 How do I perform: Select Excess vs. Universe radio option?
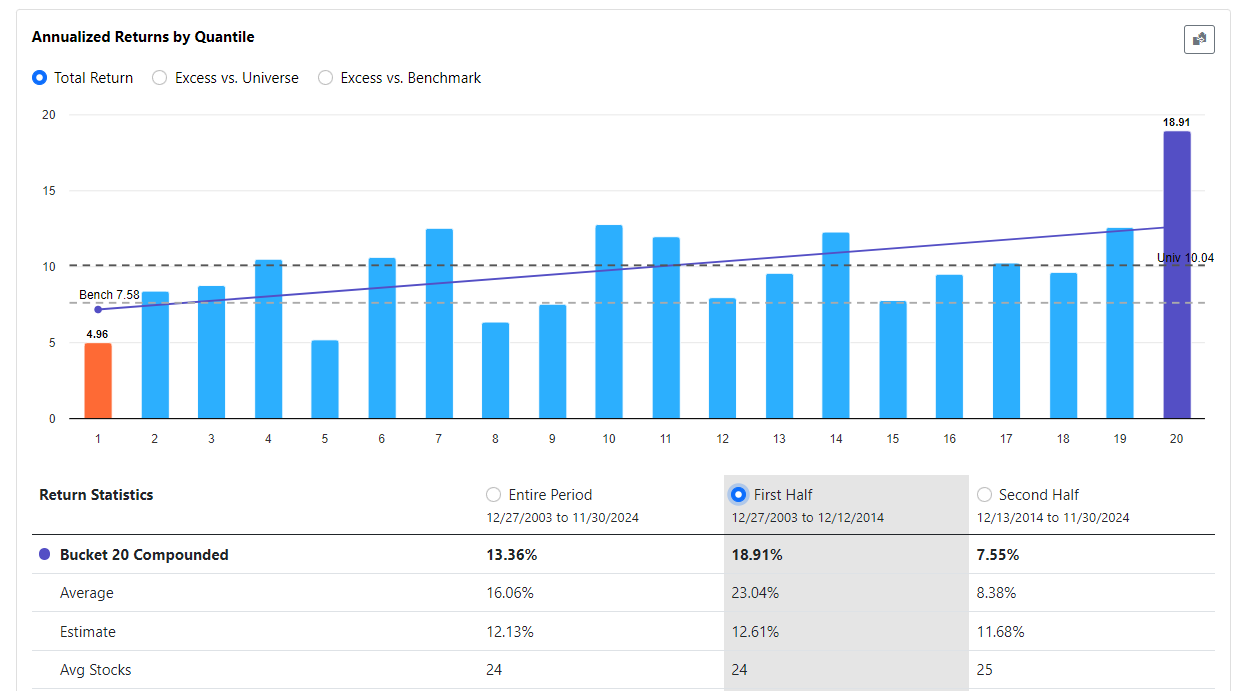click(160, 78)
